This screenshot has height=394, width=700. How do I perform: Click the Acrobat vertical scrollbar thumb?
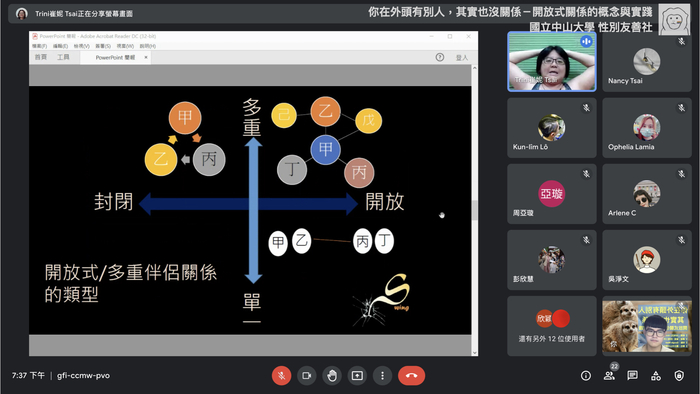pos(475,210)
